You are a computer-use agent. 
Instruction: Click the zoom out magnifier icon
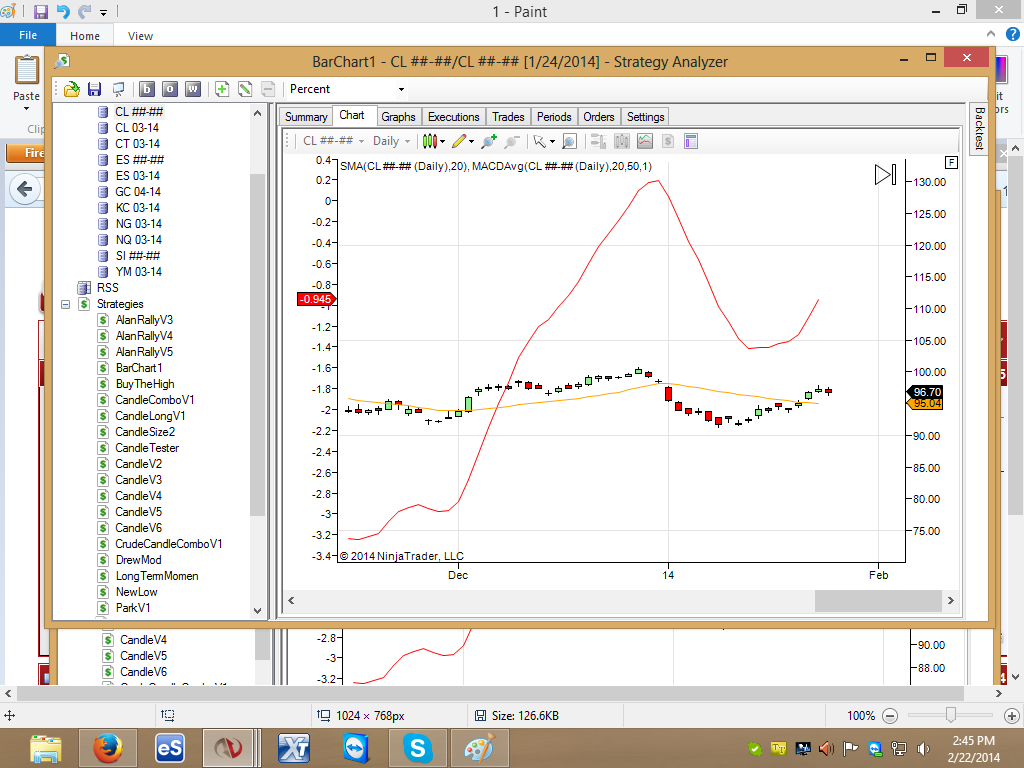point(512,141)
